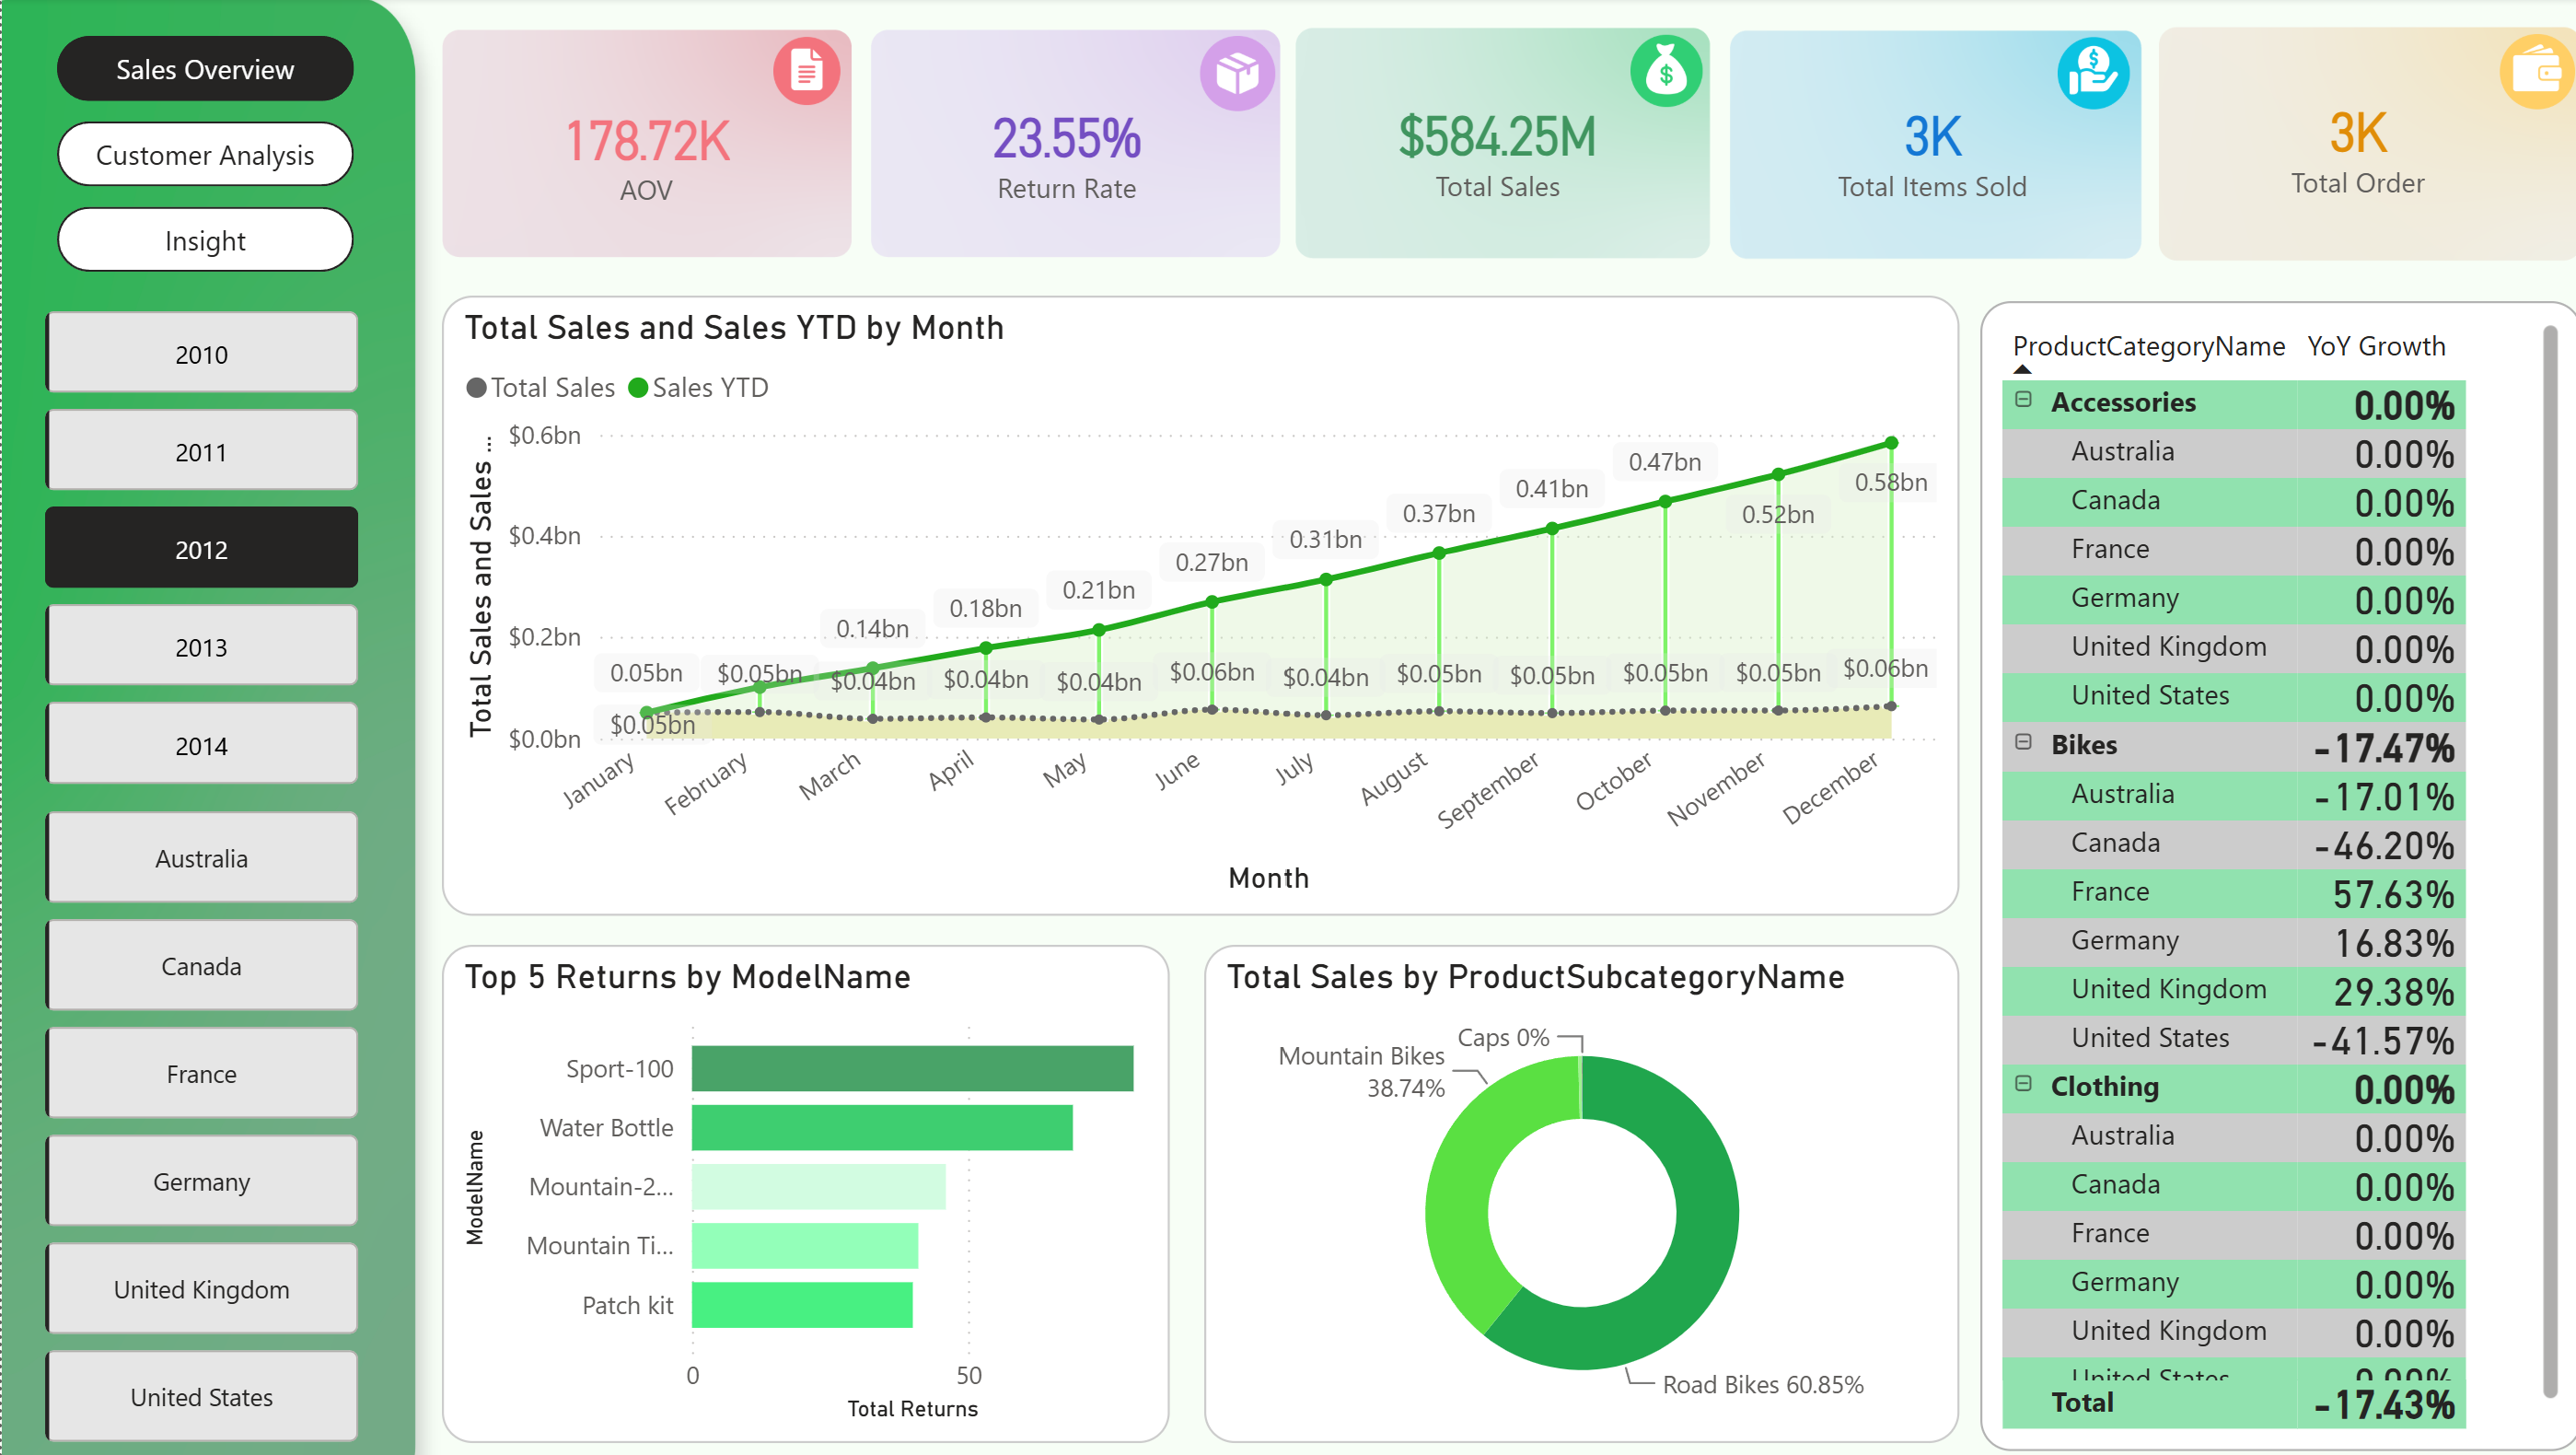This screenshot has height=1455, width=2576.
Task: Filter by year 2014
Action: 201,744
